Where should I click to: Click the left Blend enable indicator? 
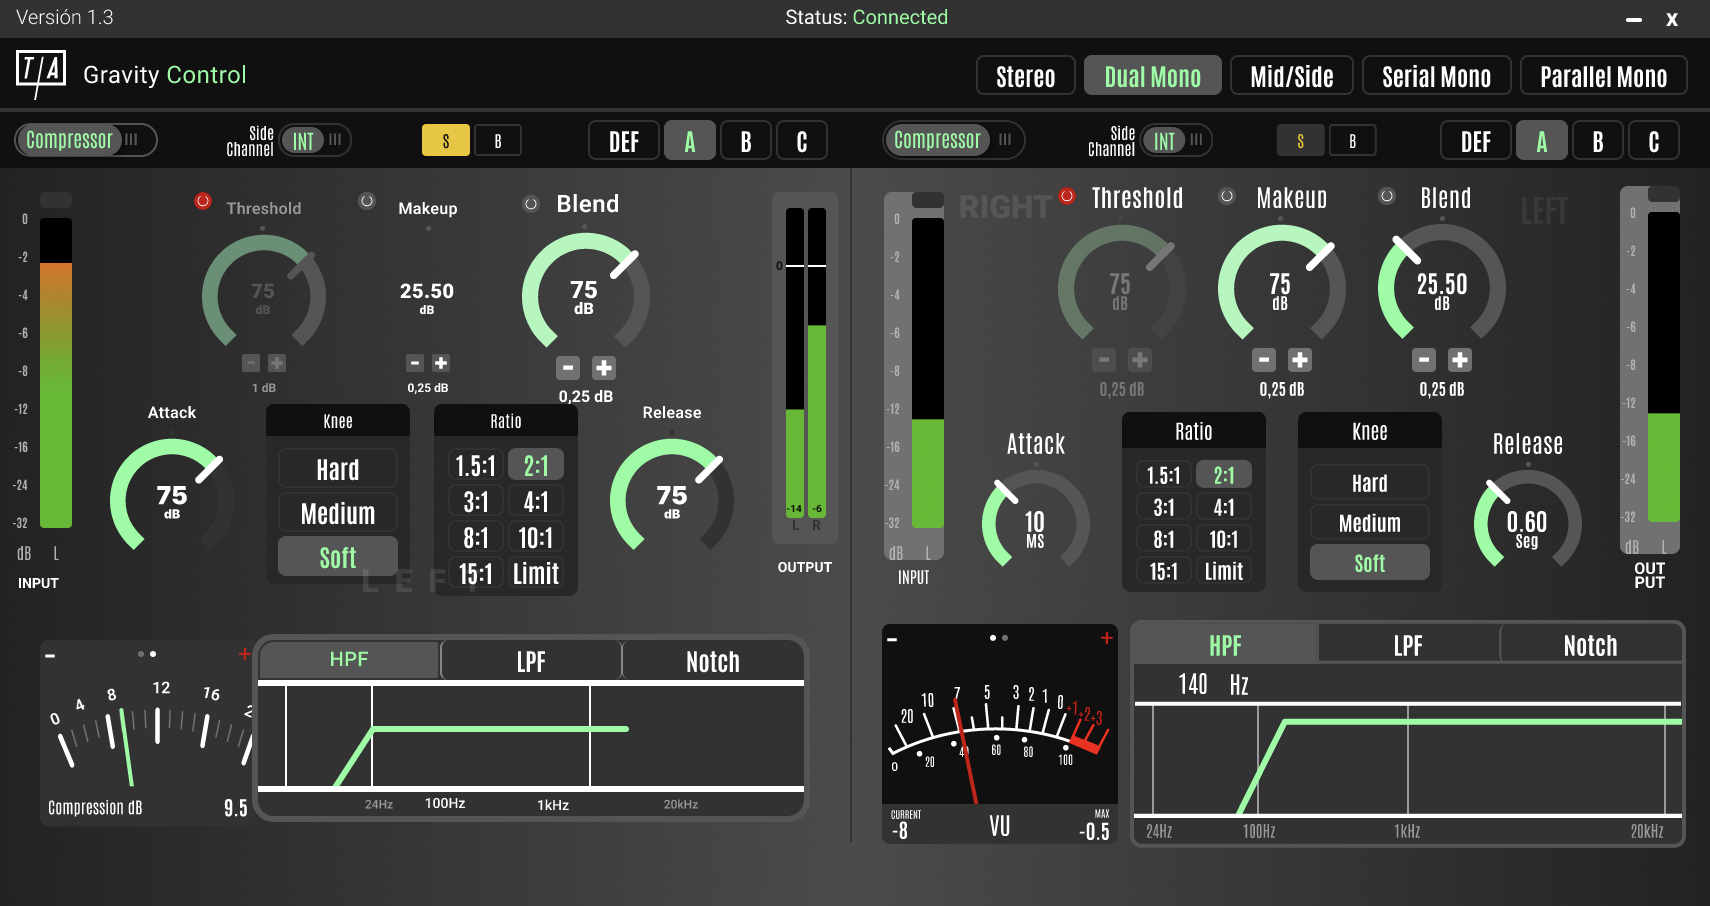531,204
